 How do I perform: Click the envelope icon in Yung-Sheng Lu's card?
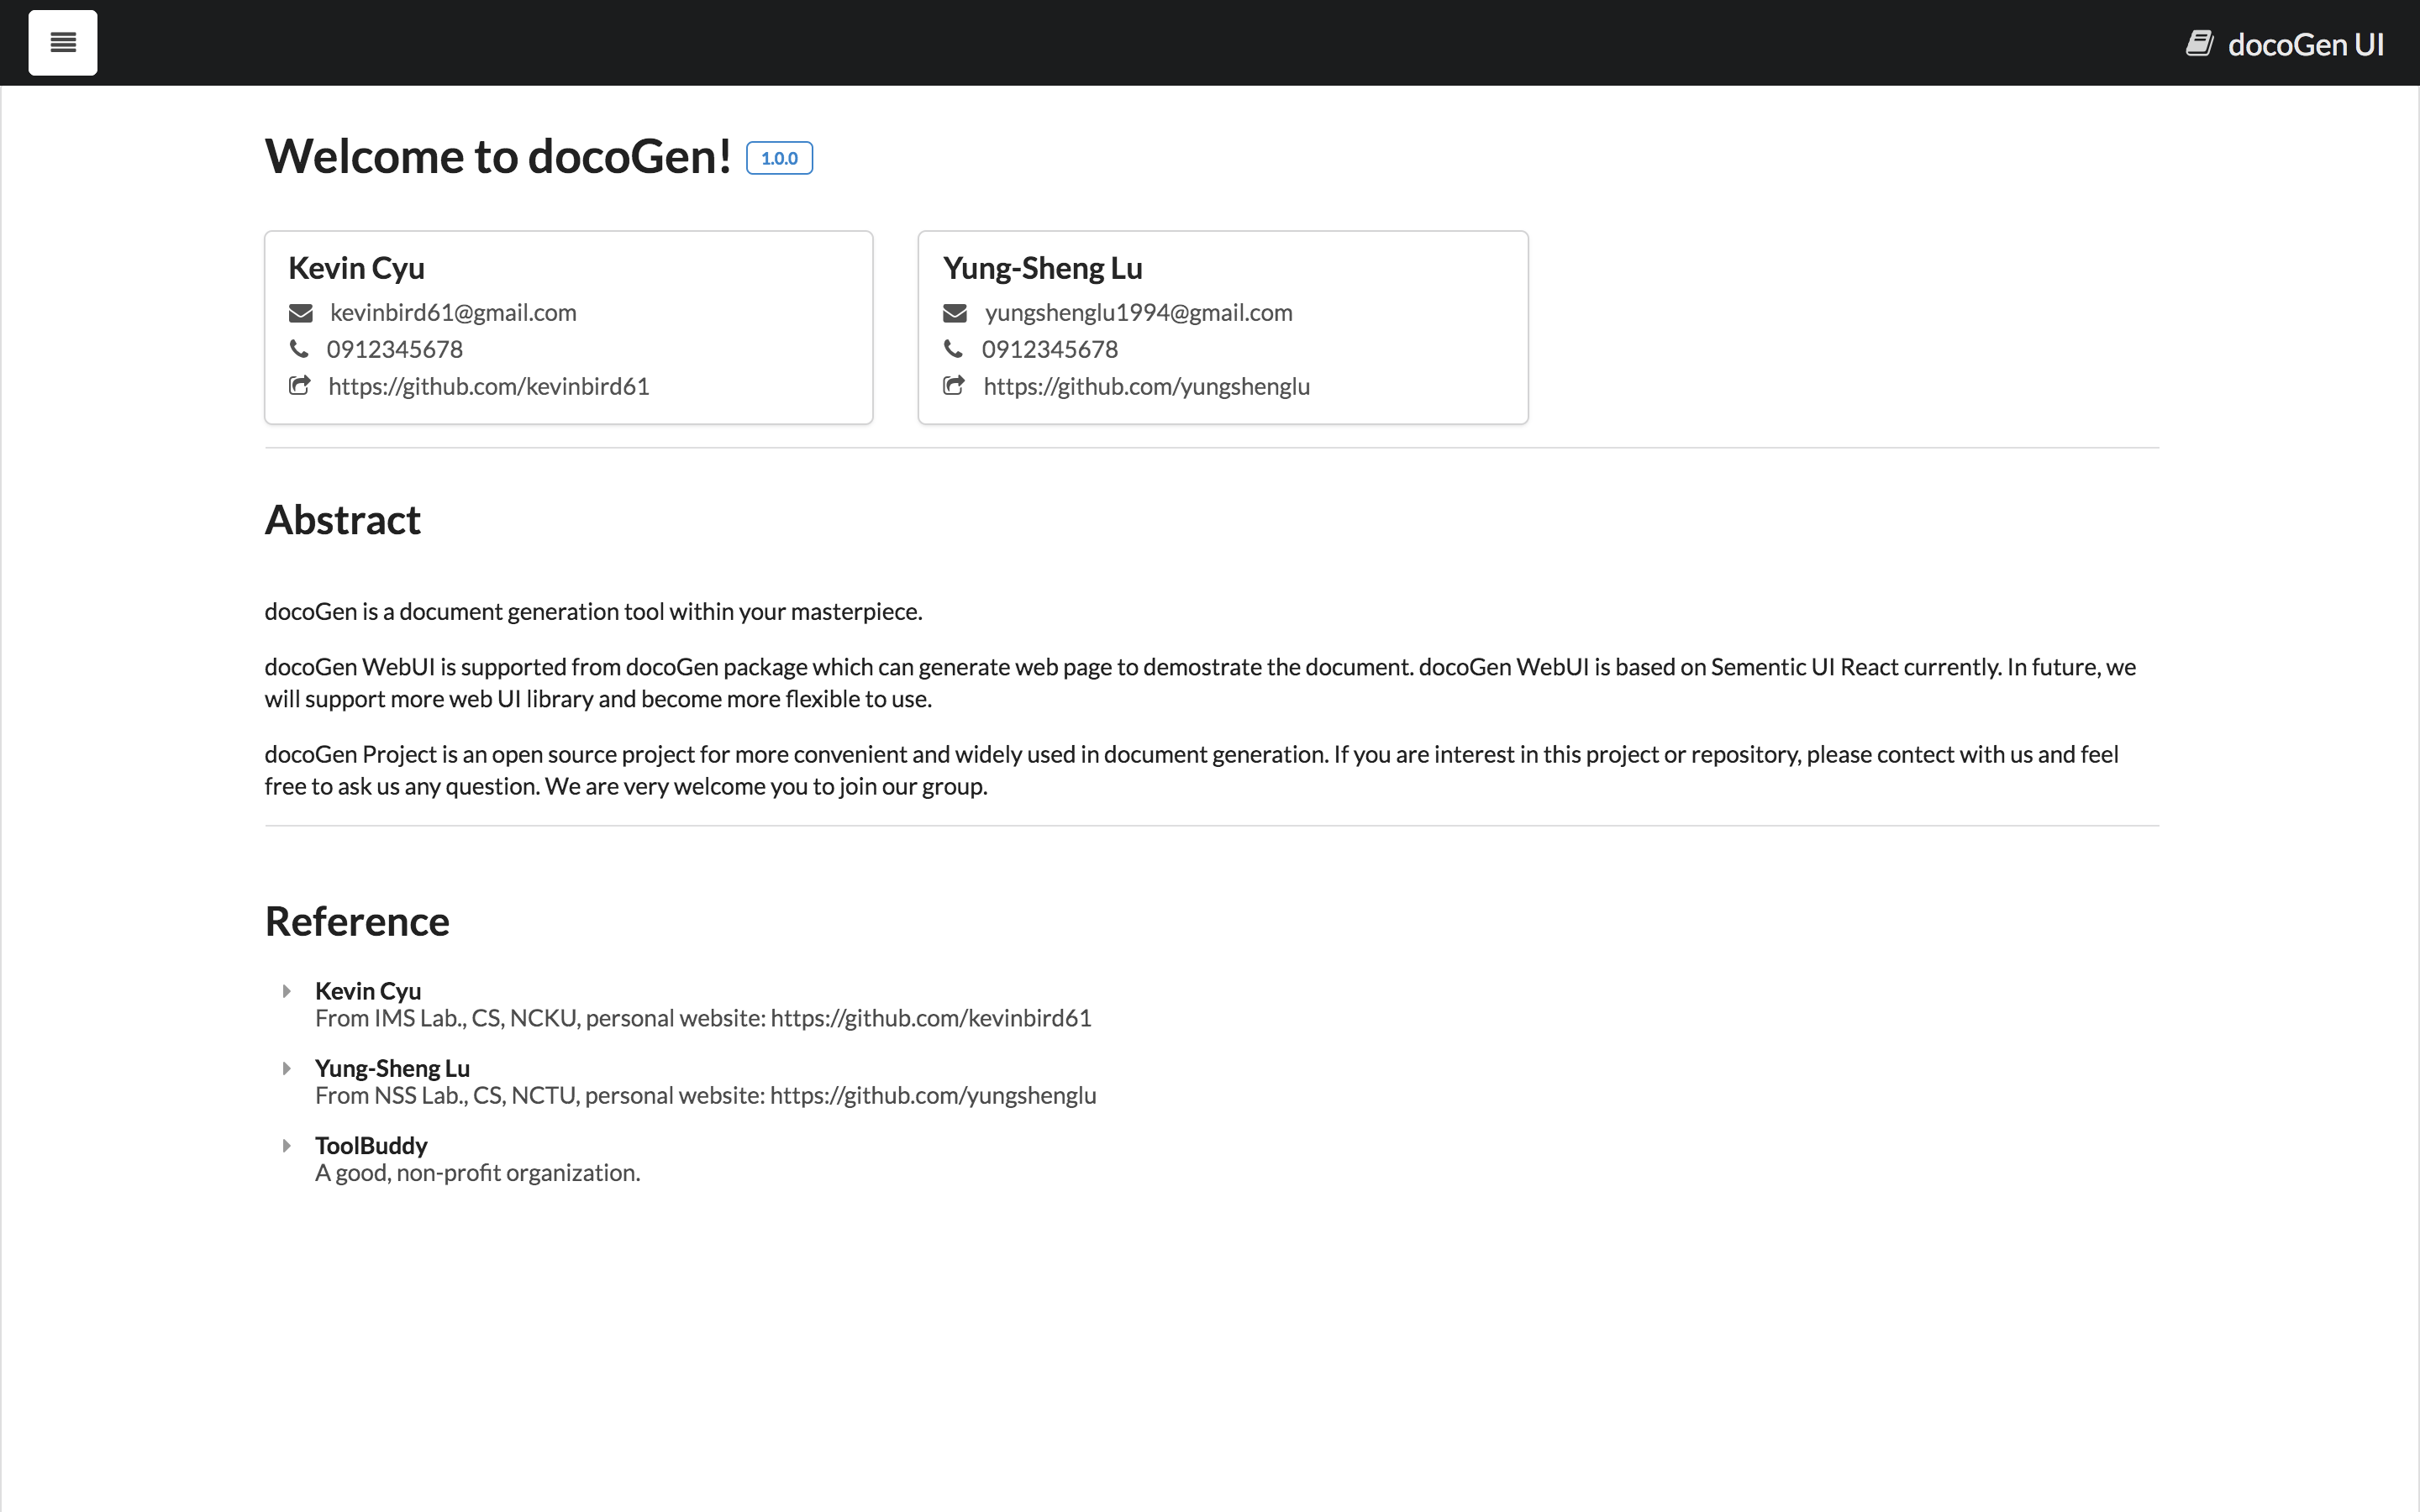[x=954, y=313]
